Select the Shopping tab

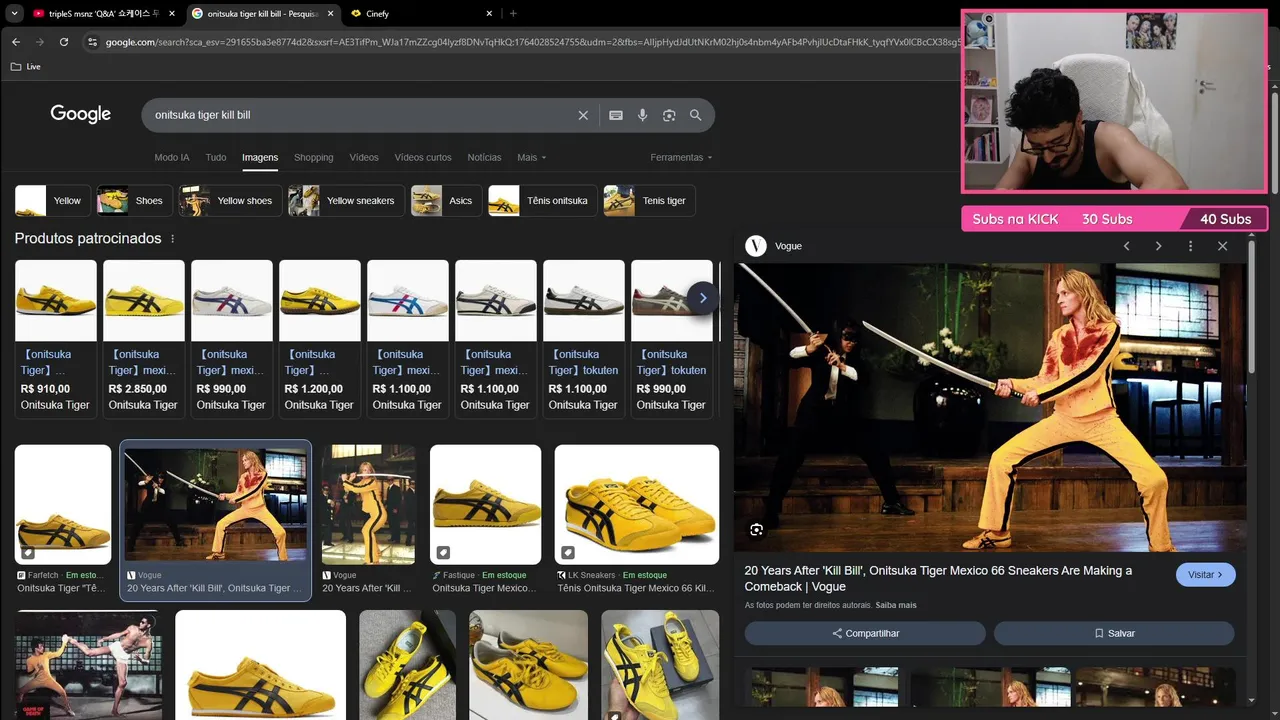[x=314, y=157]
